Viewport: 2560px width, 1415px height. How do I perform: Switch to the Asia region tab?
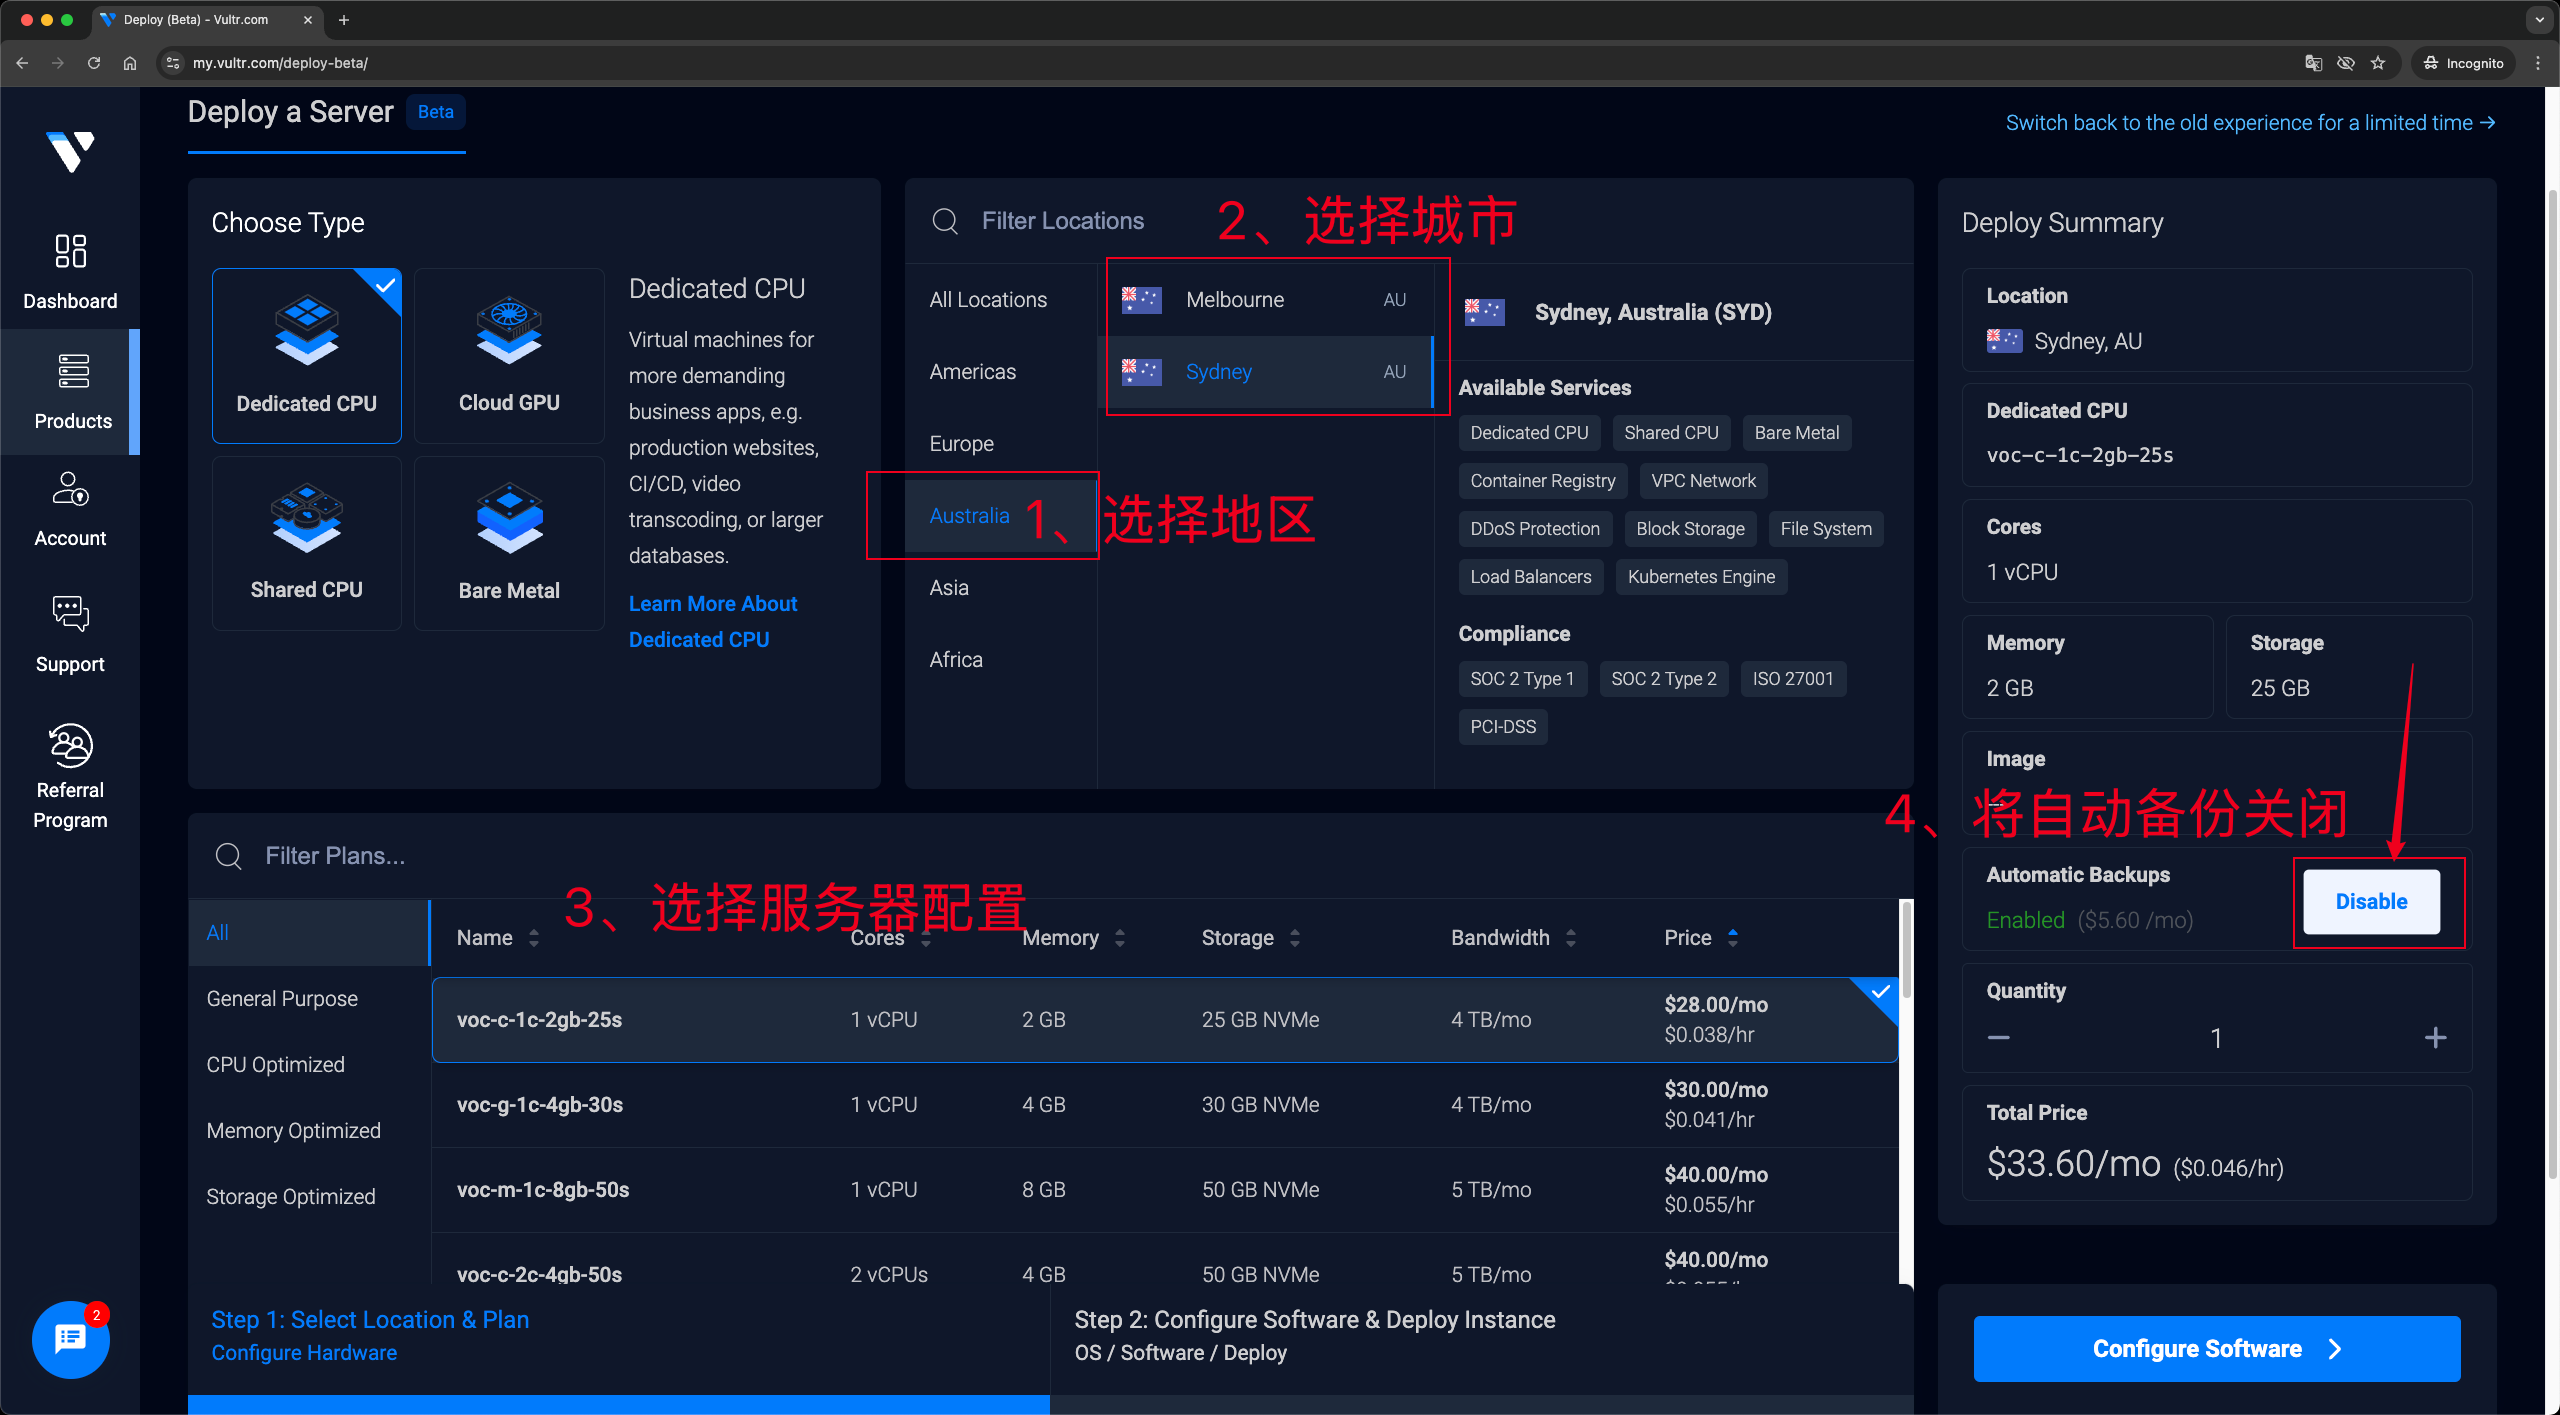coord(949,588)
